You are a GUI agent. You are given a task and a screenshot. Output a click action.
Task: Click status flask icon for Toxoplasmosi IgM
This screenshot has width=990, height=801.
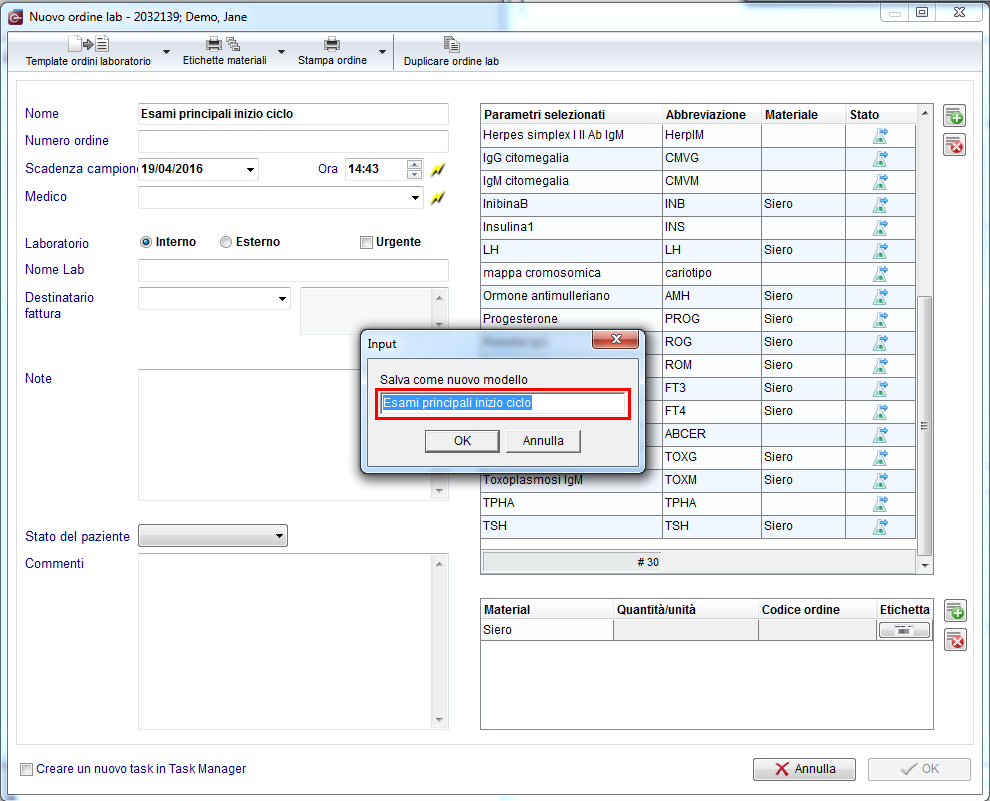[x=880, y=480]
